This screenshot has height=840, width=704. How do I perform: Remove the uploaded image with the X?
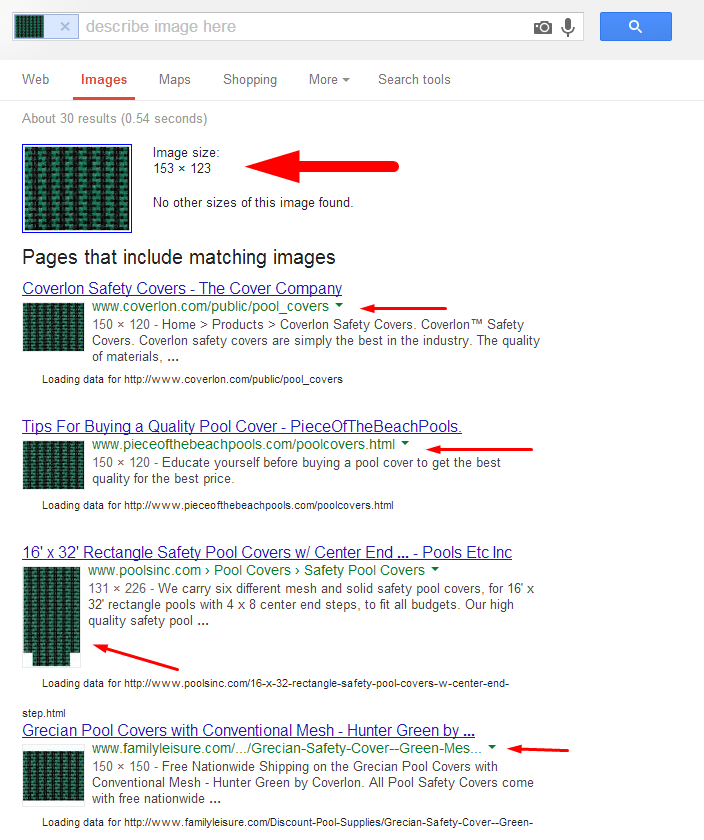click(x=65, y=26)
